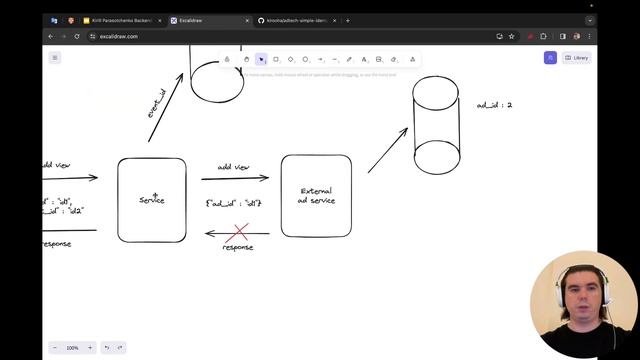
Task: Go back in the browser
Action: coord(51,36)
